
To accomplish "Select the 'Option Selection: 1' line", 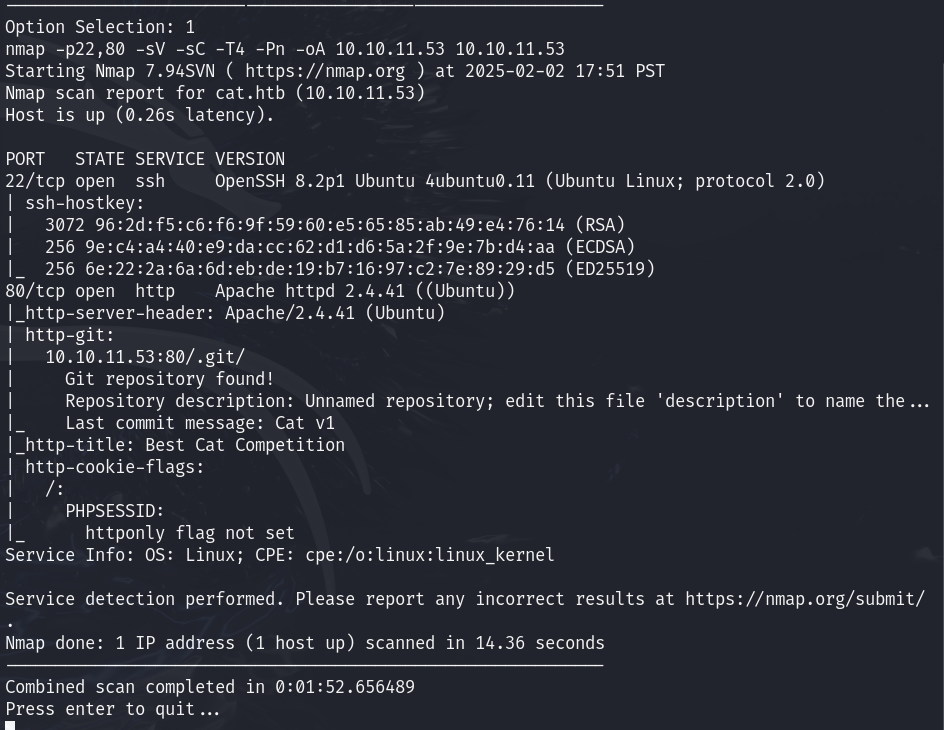I will [x=100, y=27].
